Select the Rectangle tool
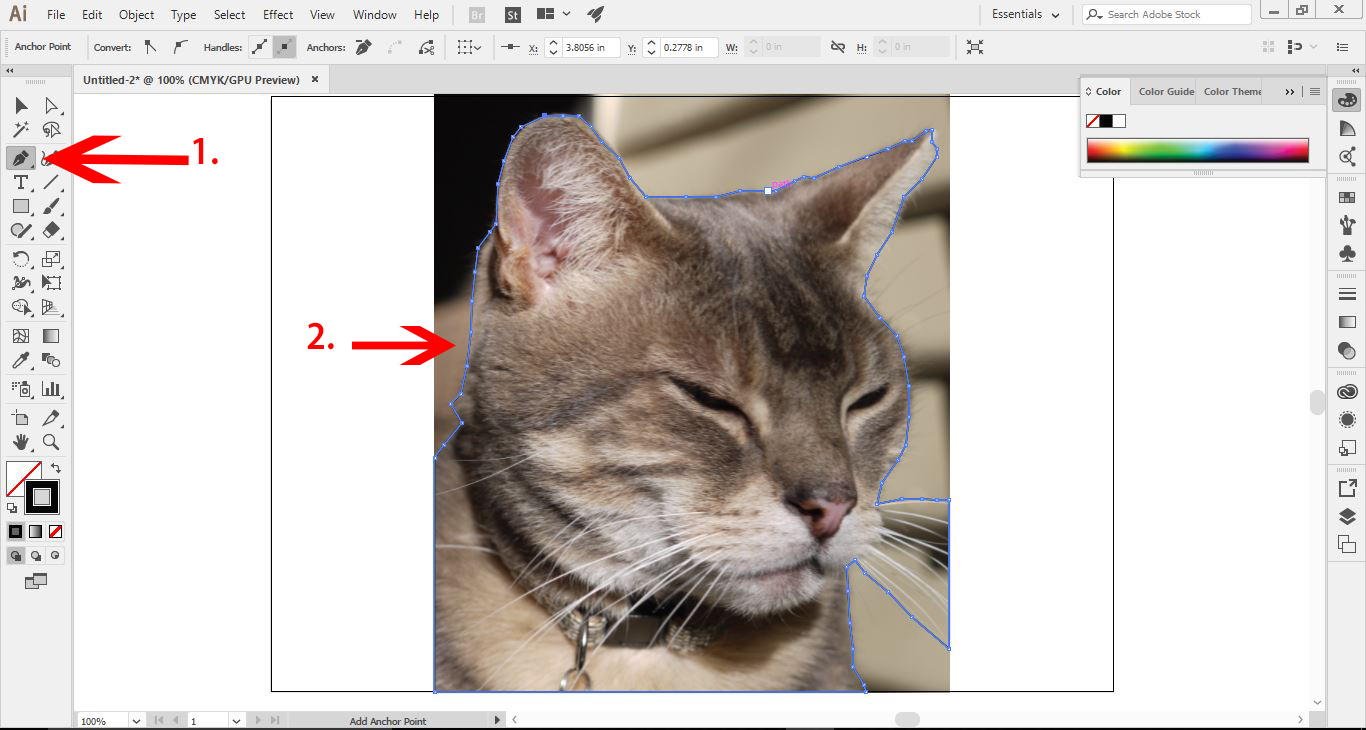This screenshot has height=730, width=1366. click(20, 206)
